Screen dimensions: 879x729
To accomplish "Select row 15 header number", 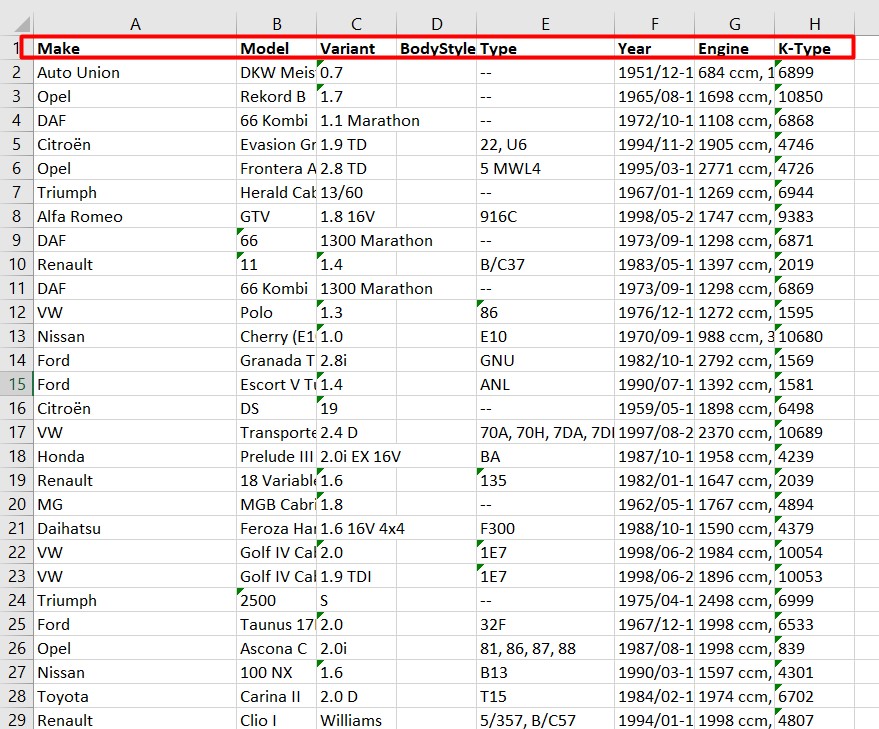I will pyautogui.click(x=16, y=384).
